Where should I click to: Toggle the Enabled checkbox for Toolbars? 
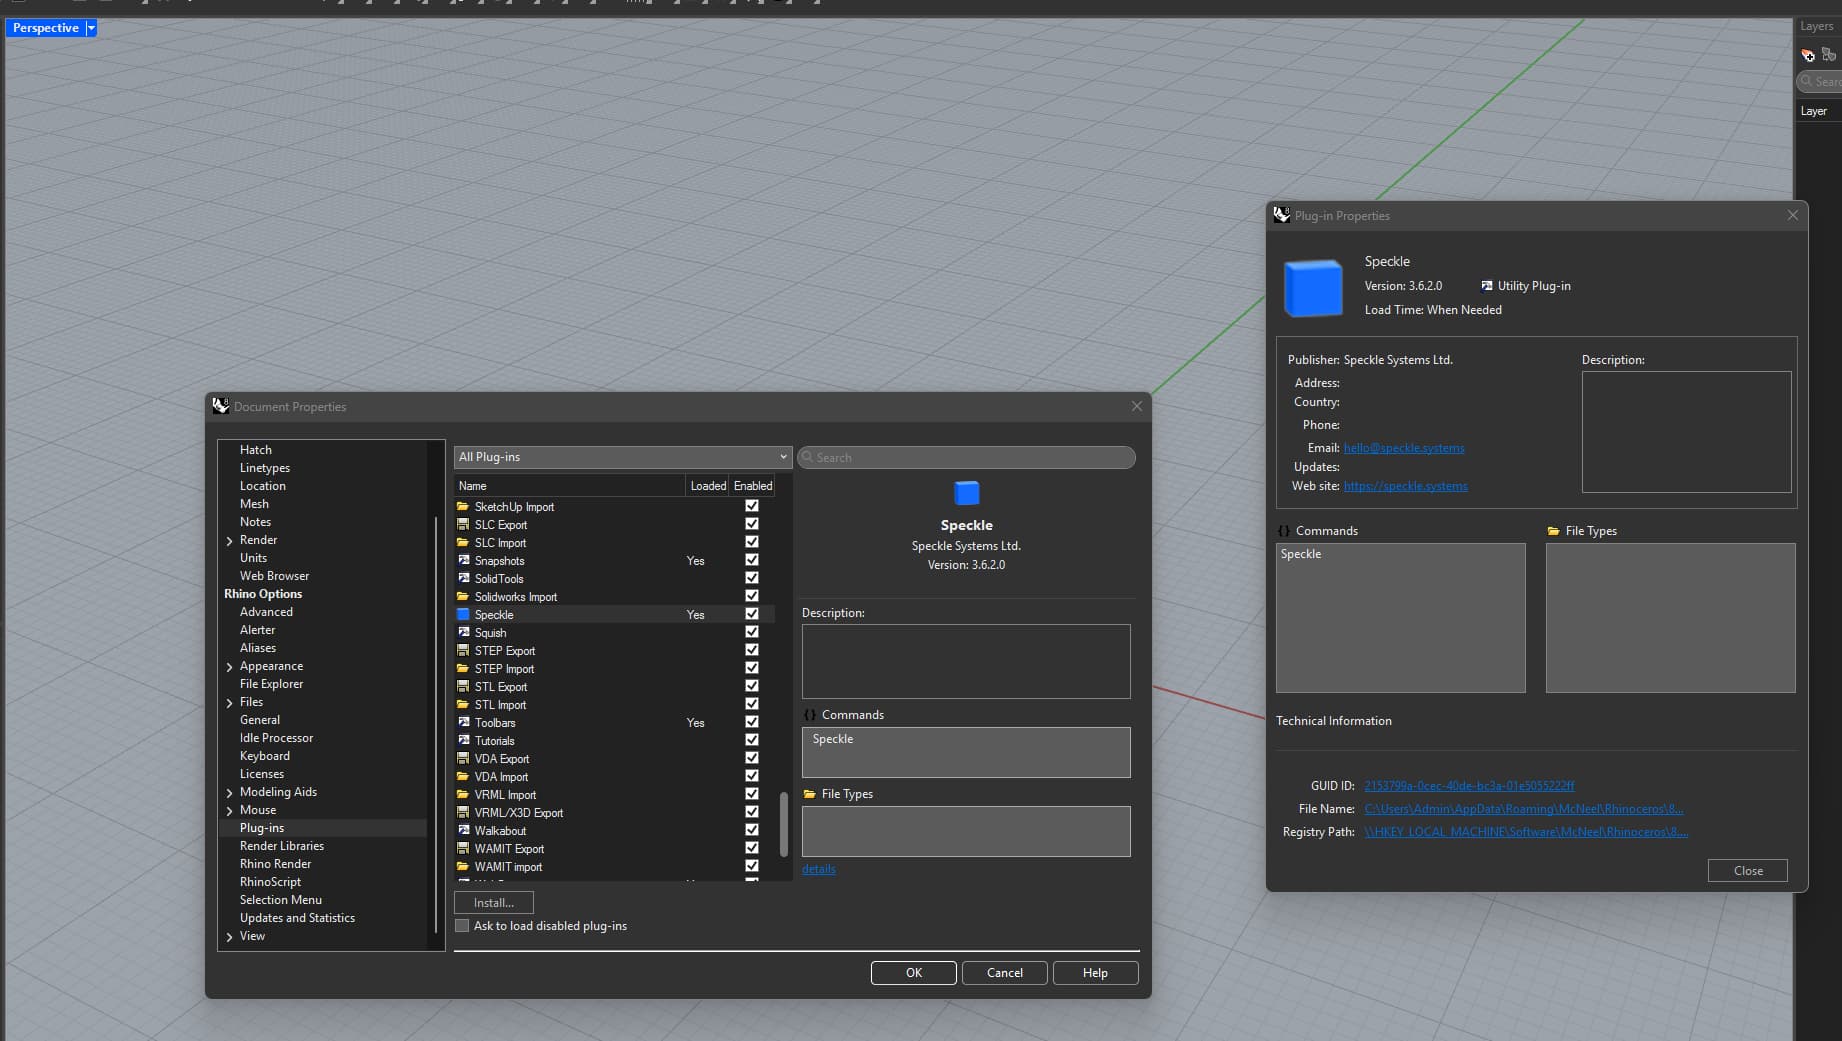(x=752, y=722)
